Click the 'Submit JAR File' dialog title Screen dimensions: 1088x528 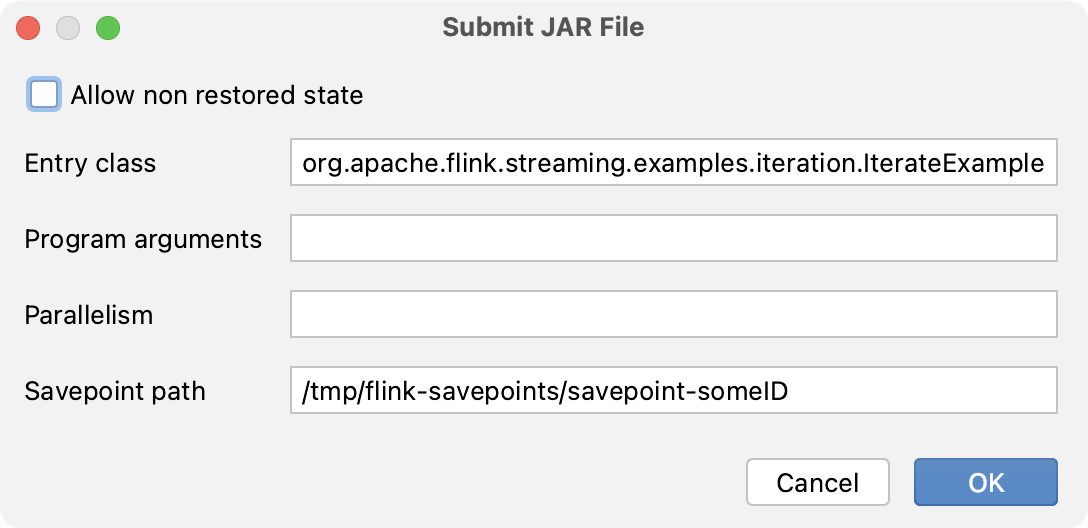click(x=543, y=28)
